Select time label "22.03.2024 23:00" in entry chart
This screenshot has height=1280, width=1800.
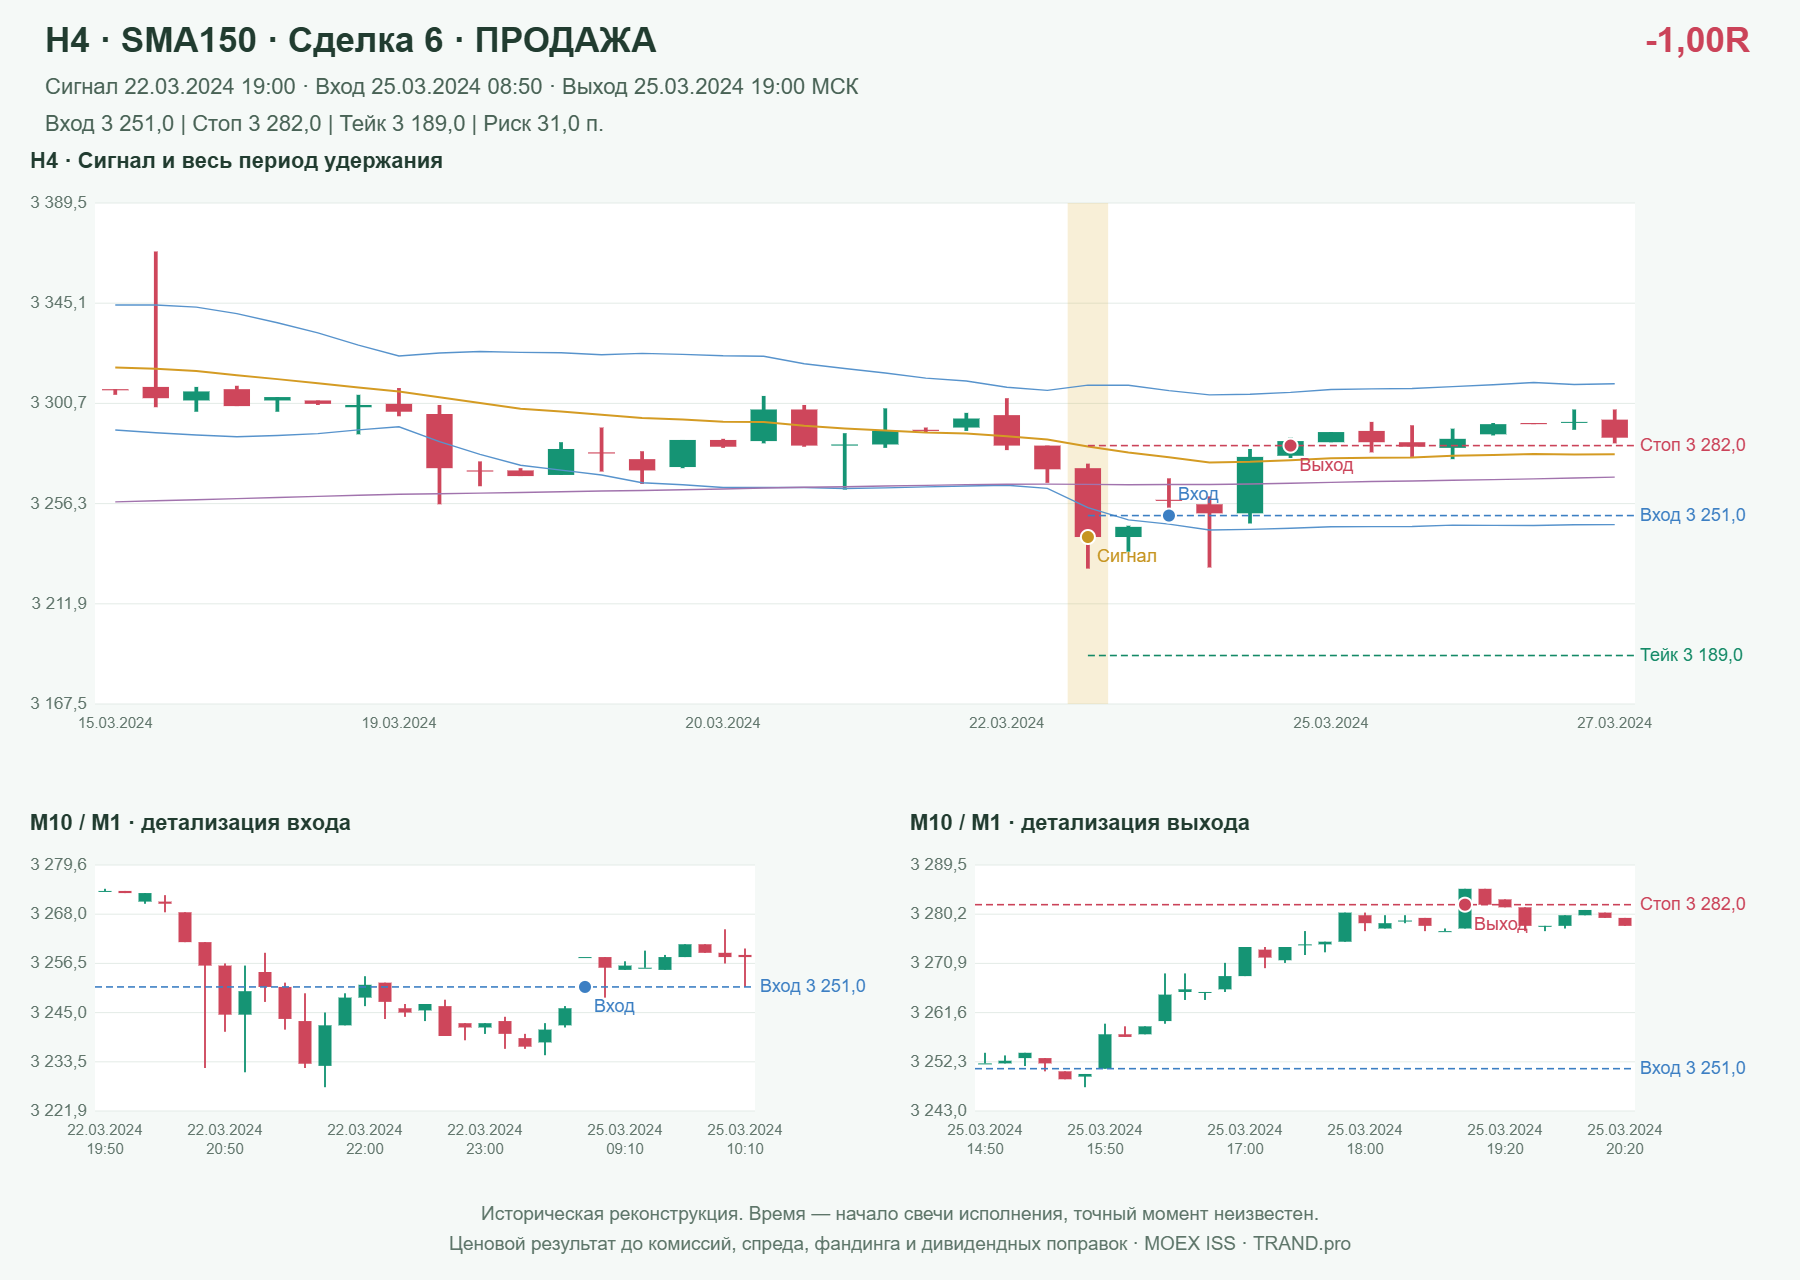485,1139
